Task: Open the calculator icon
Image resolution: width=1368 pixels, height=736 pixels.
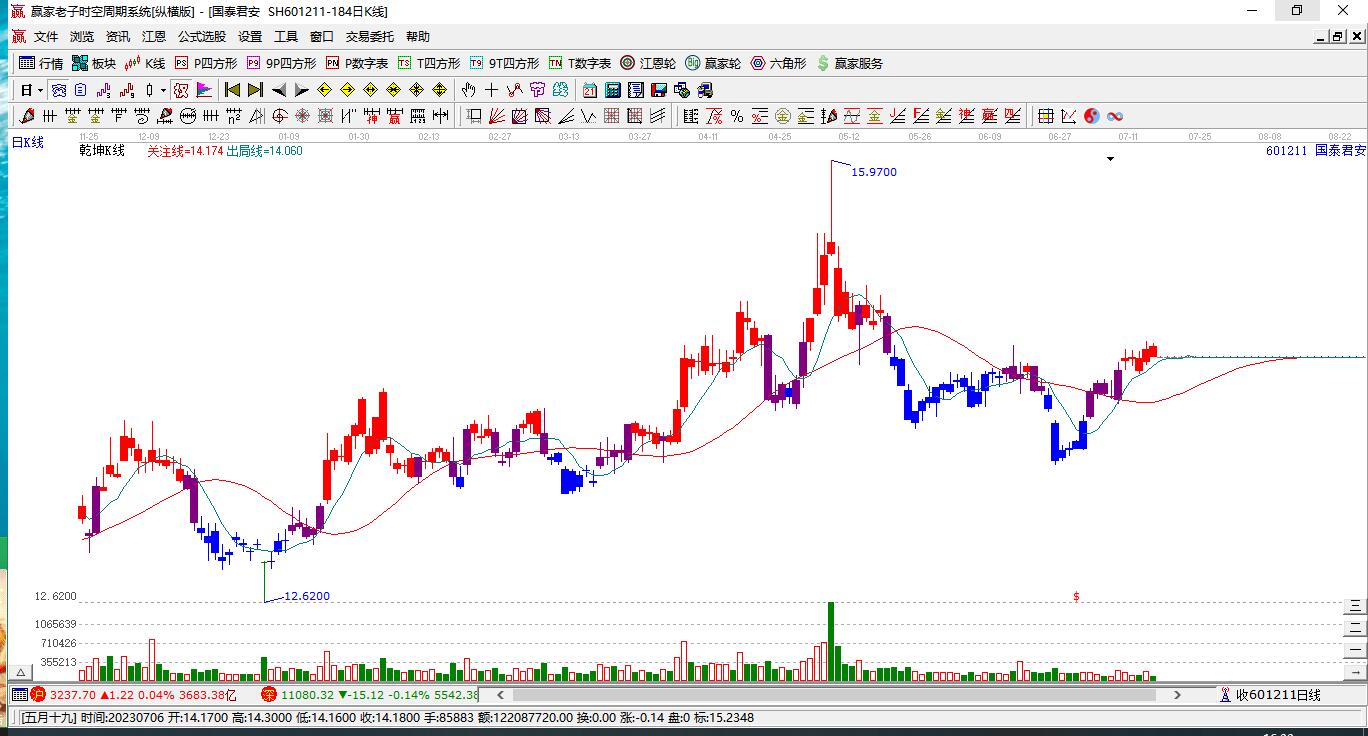Action: click(612, 90)
